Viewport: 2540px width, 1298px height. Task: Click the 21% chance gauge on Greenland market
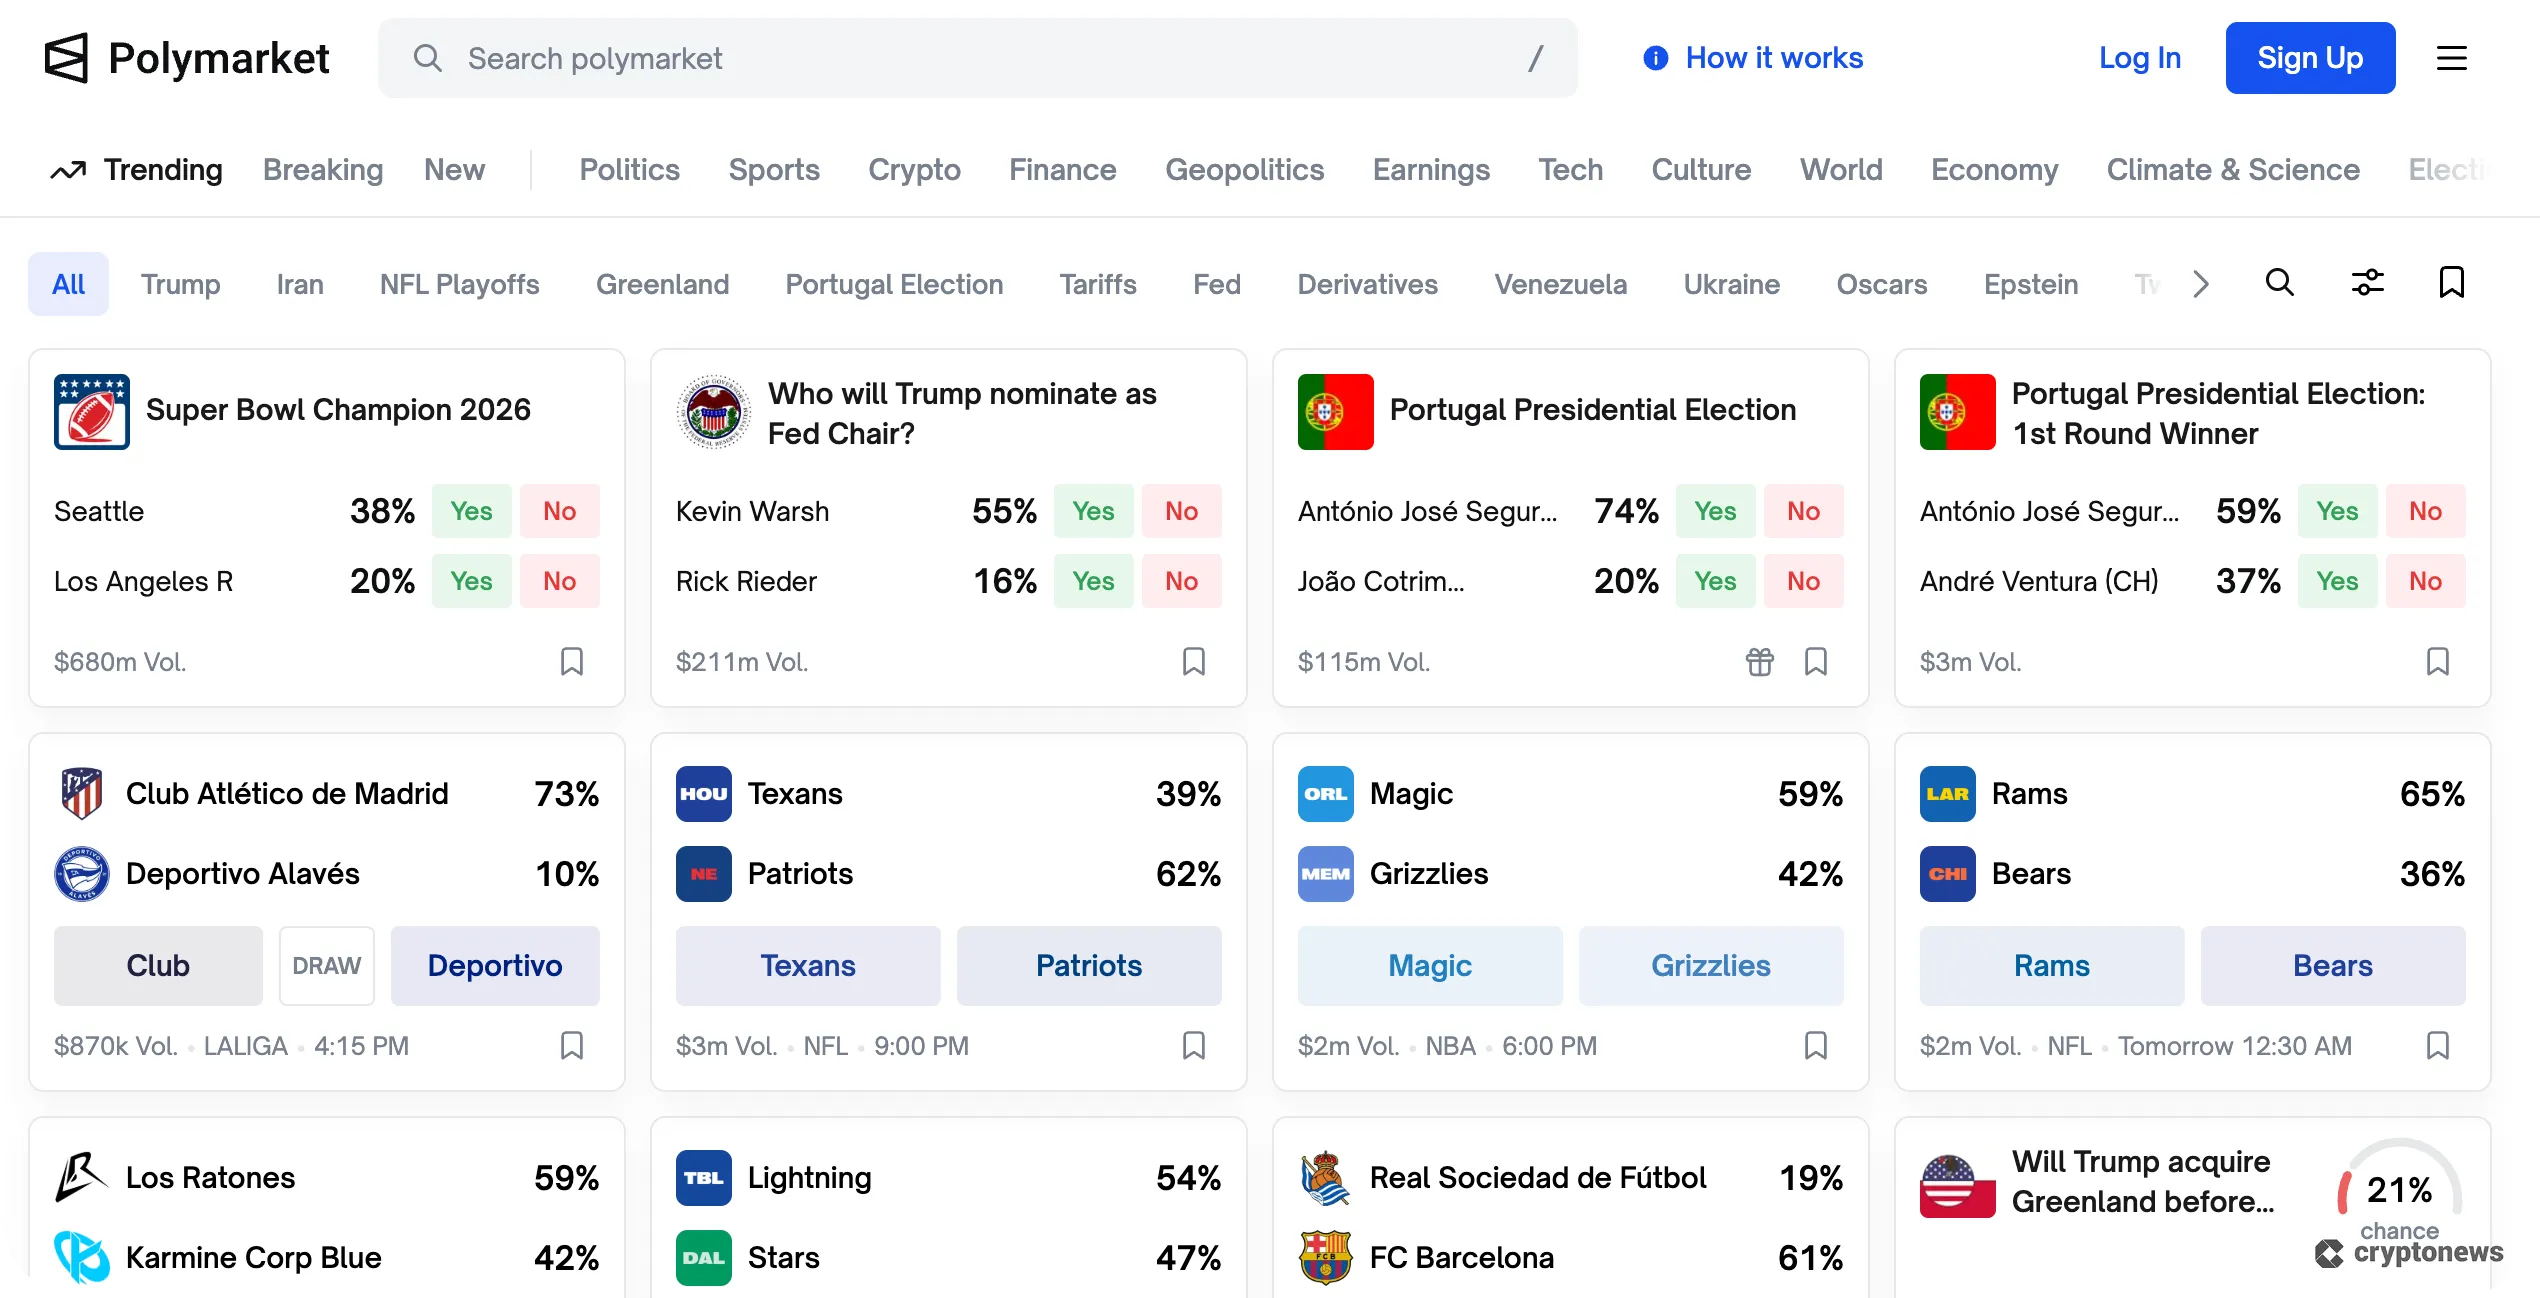click(2398, 1190)
